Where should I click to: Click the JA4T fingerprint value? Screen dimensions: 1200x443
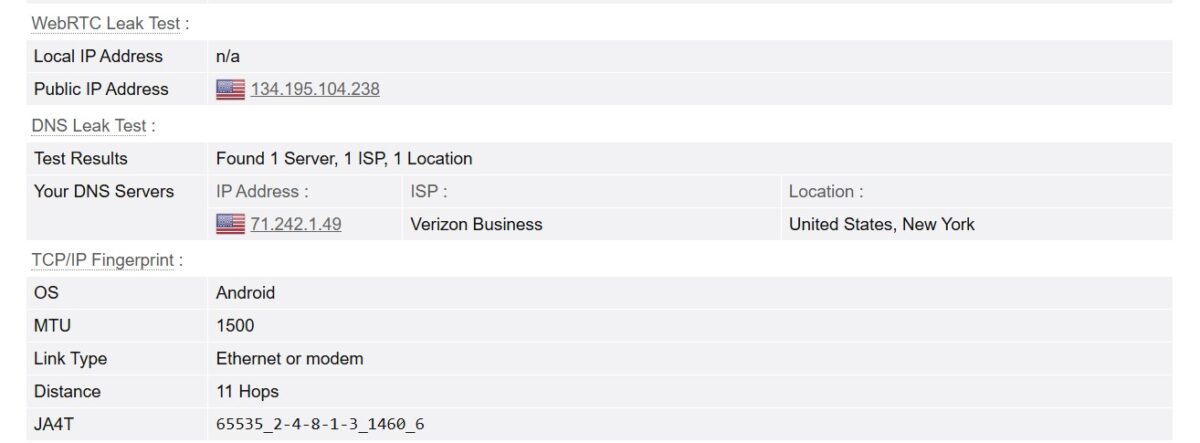[320, 424]
